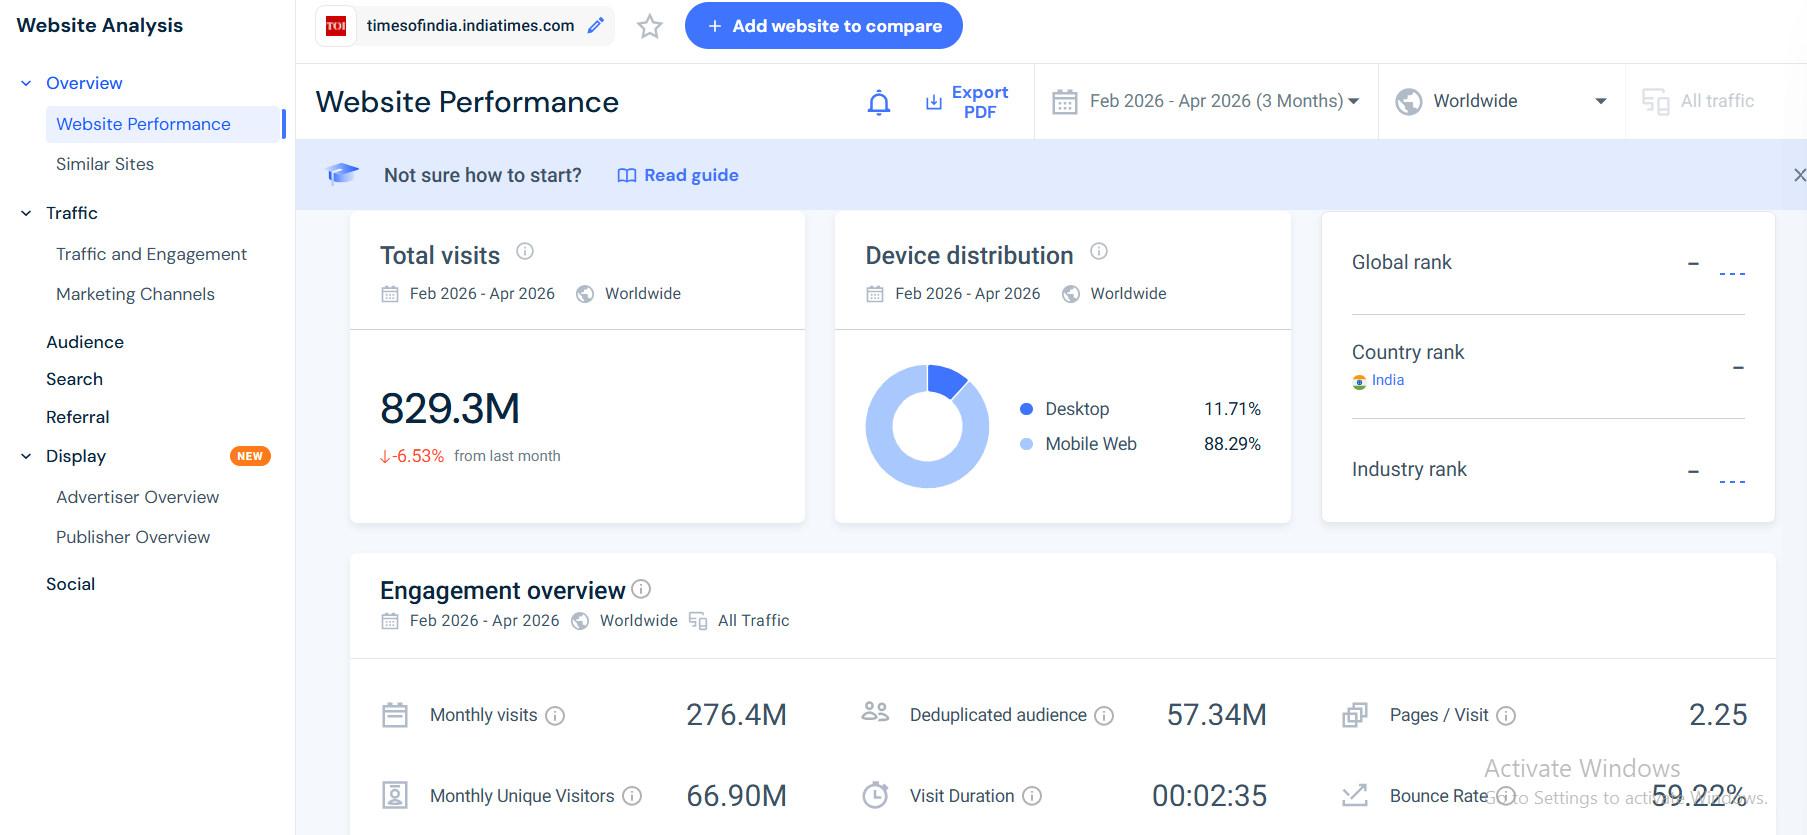
Task: Click the Desktop blue legend dot
Action: tap(1026, 409)
